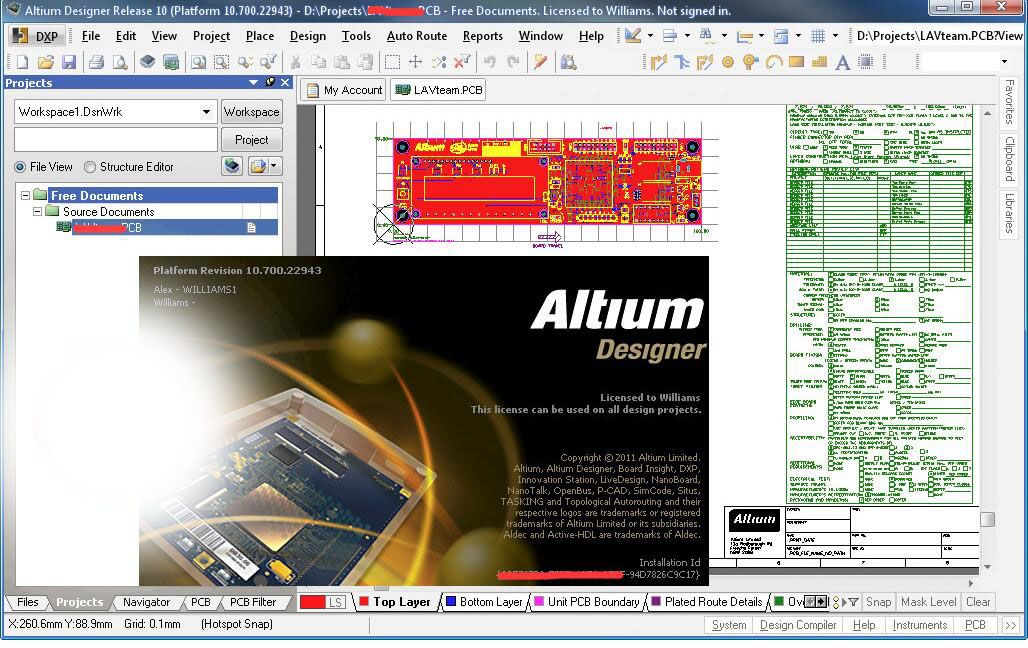Open the Design menu
Screen dimensions: 1028x648
[x=307, y=36]
